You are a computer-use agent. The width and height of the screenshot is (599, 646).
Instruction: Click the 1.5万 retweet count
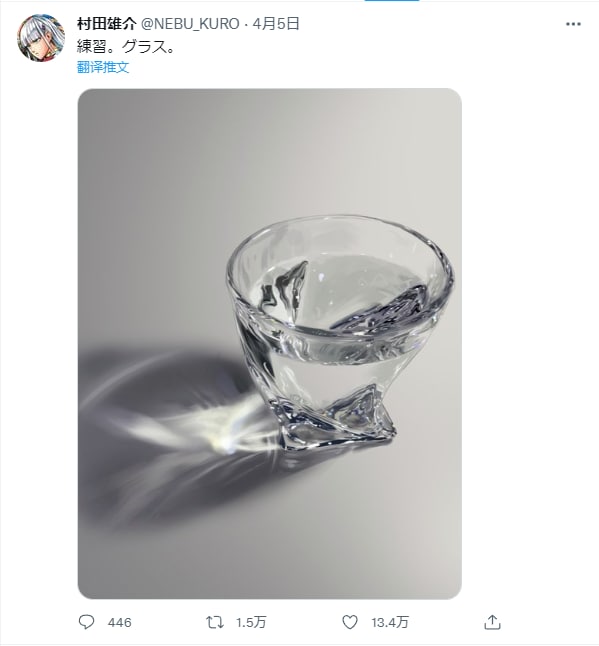(x=251, y=622)
